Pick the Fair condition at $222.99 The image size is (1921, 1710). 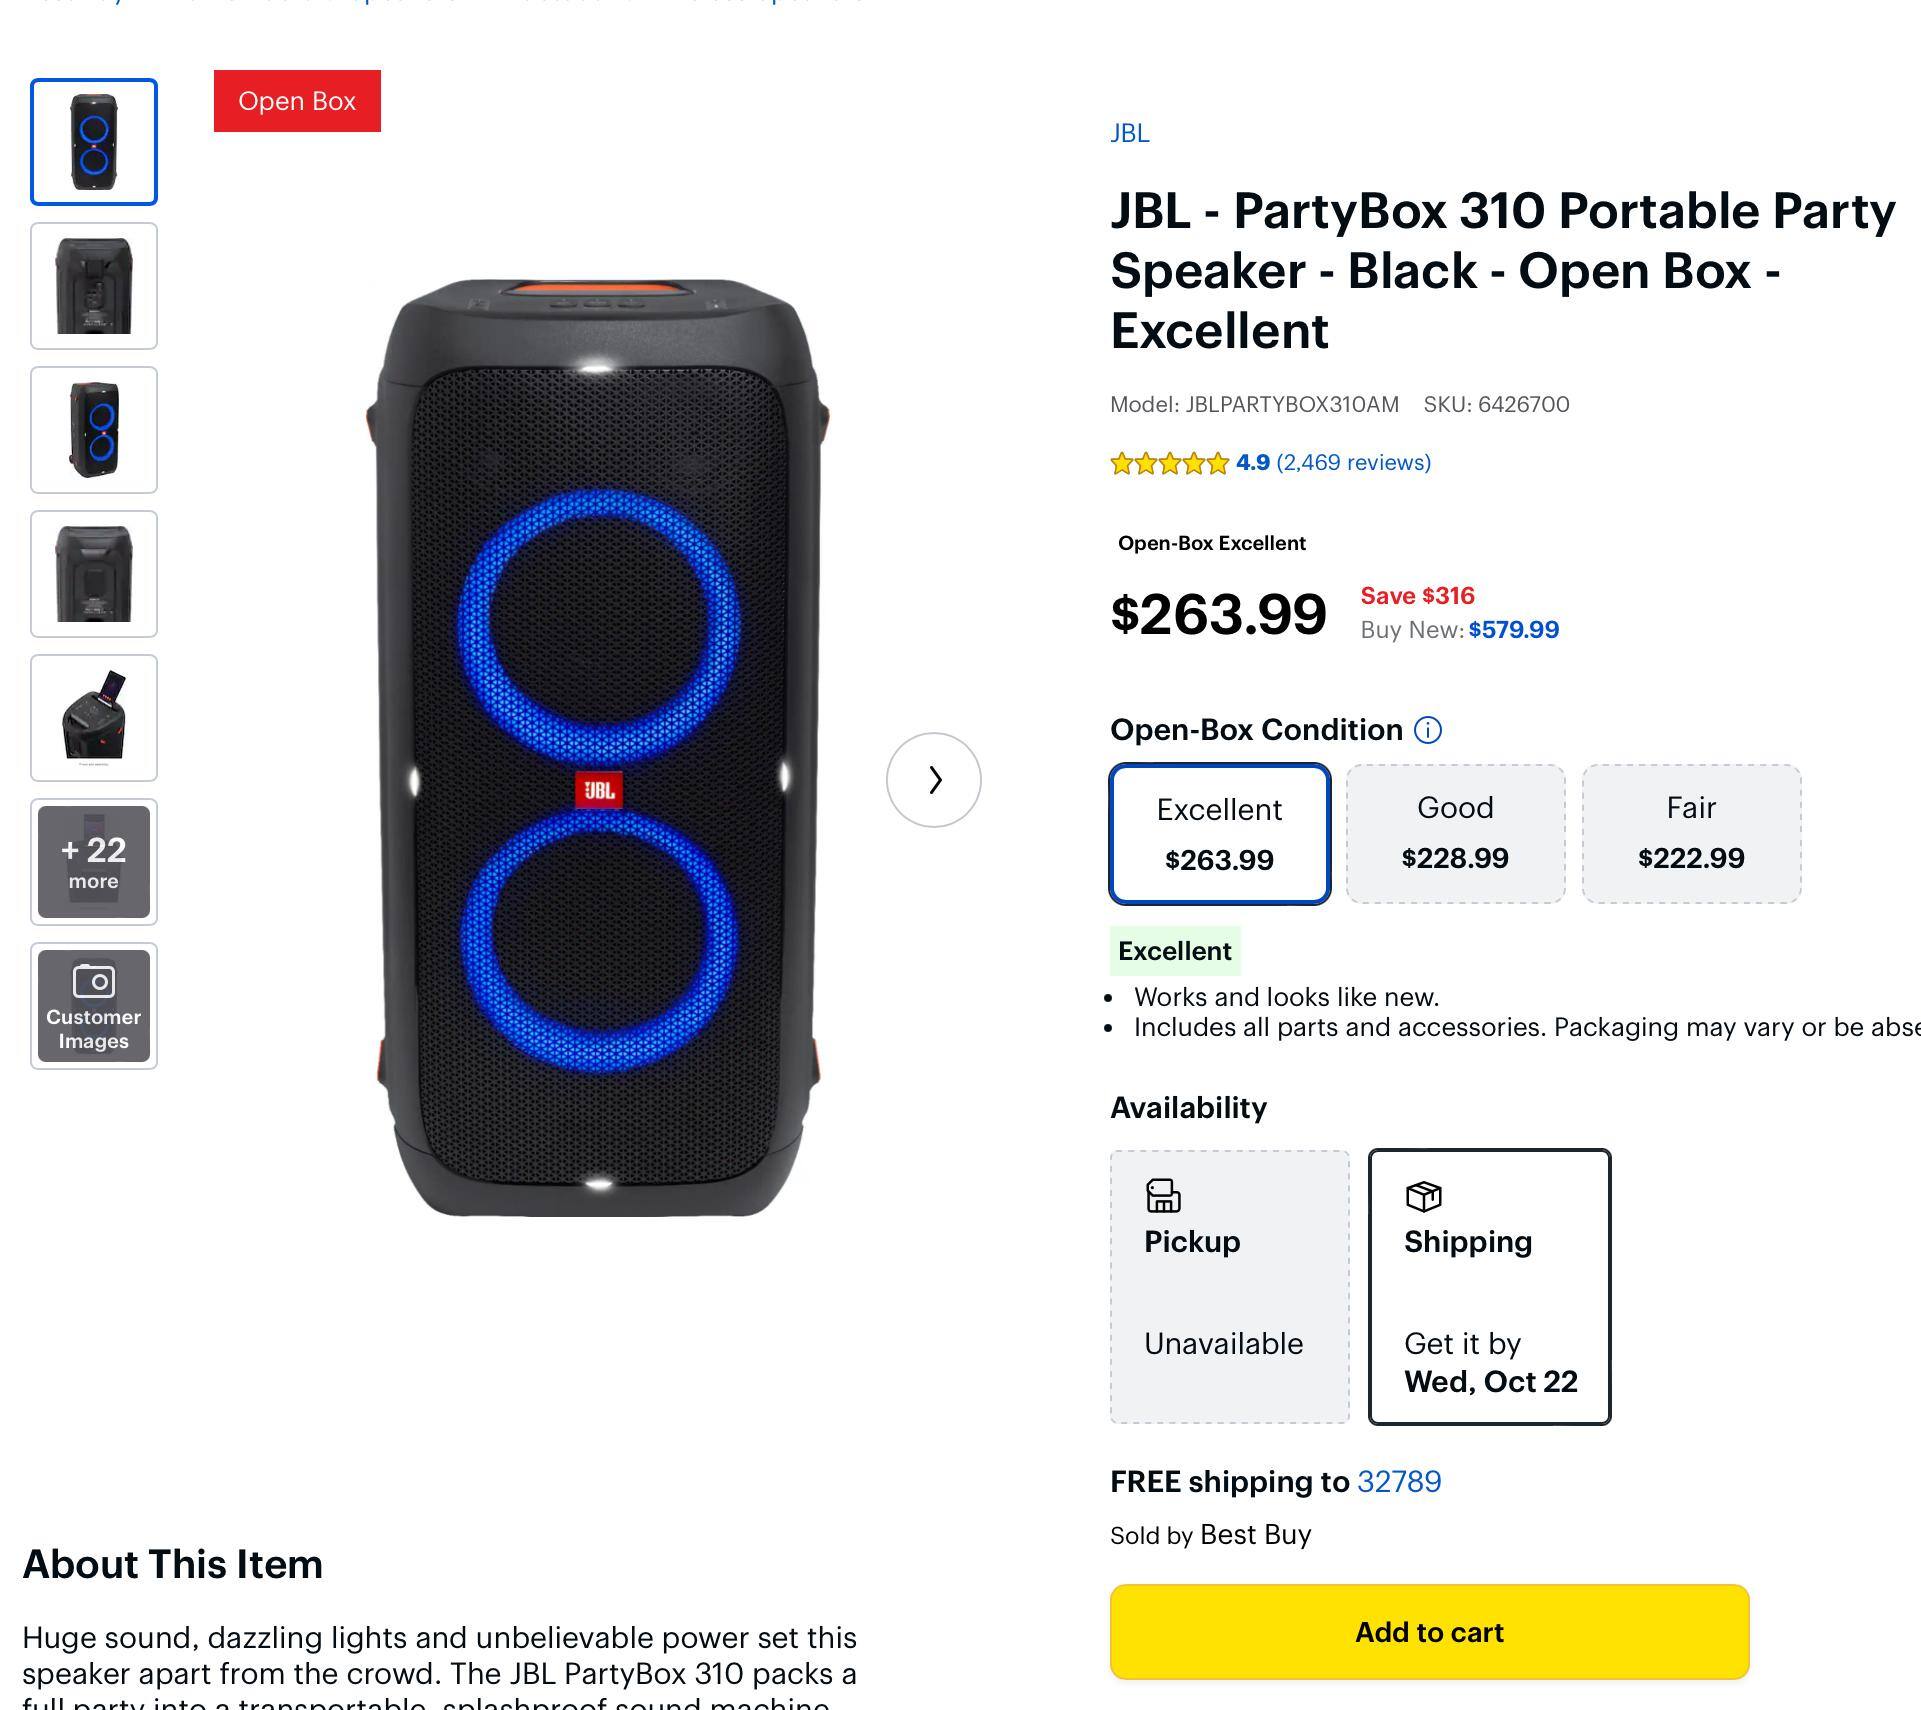click(1691, 834)
